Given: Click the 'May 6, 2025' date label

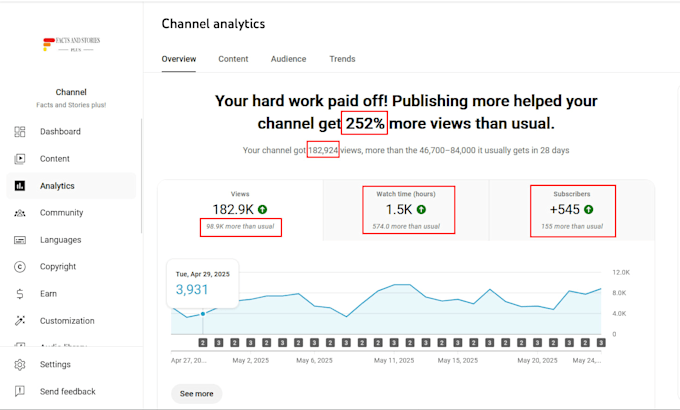Looking at the screenshot, I should [x=314, y=361].
